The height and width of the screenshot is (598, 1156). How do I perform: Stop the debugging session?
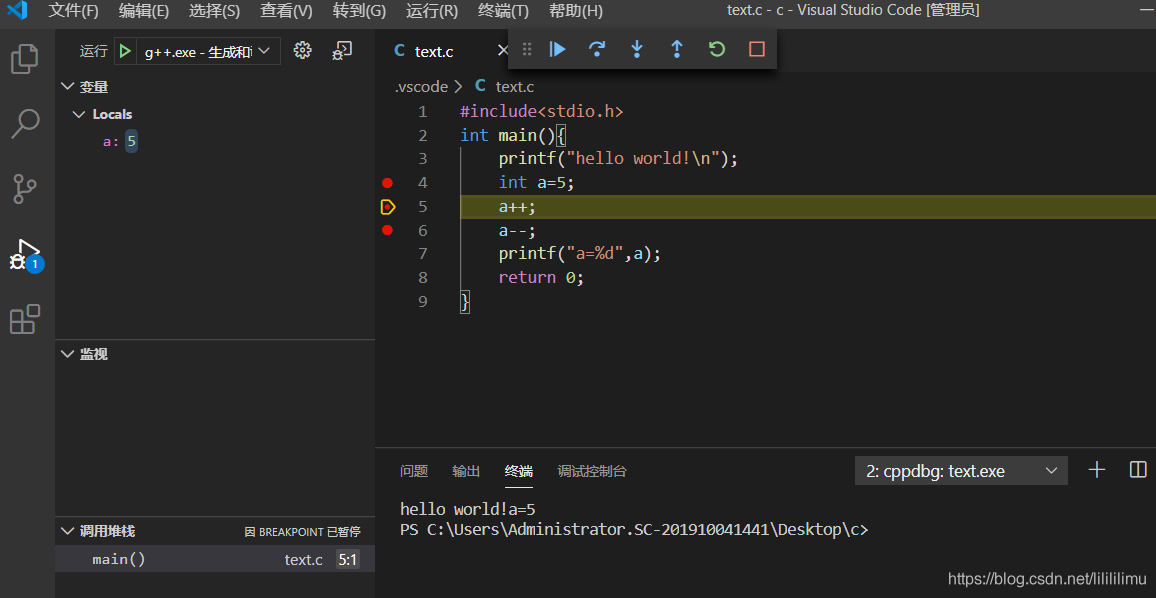pyautogui.click(x=756, y=49)
